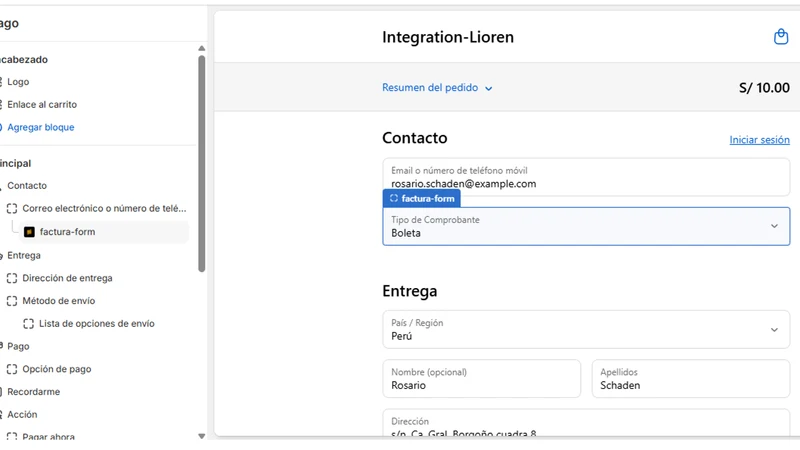Click block icon beside Opción de pago
The height and width of the screenshot is (450, 800).
[12, 369]
